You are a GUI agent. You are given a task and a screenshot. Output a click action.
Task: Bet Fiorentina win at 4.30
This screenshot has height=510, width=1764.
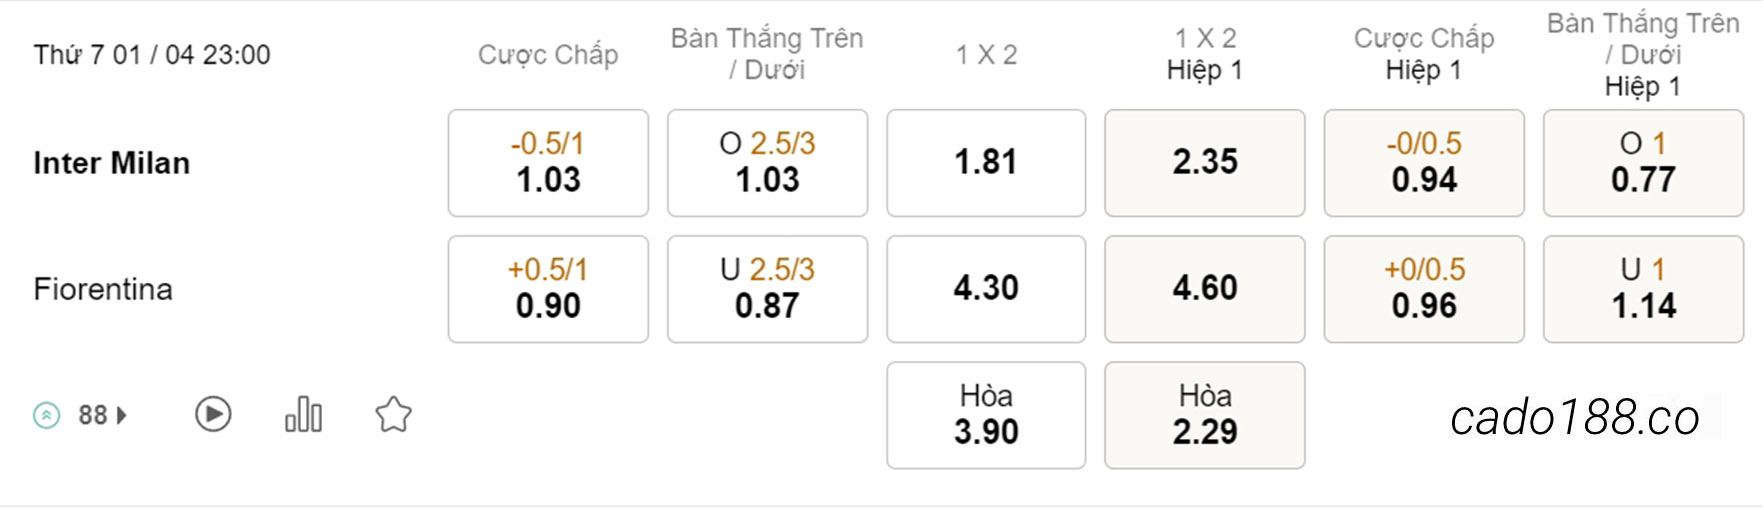[986, 289]
